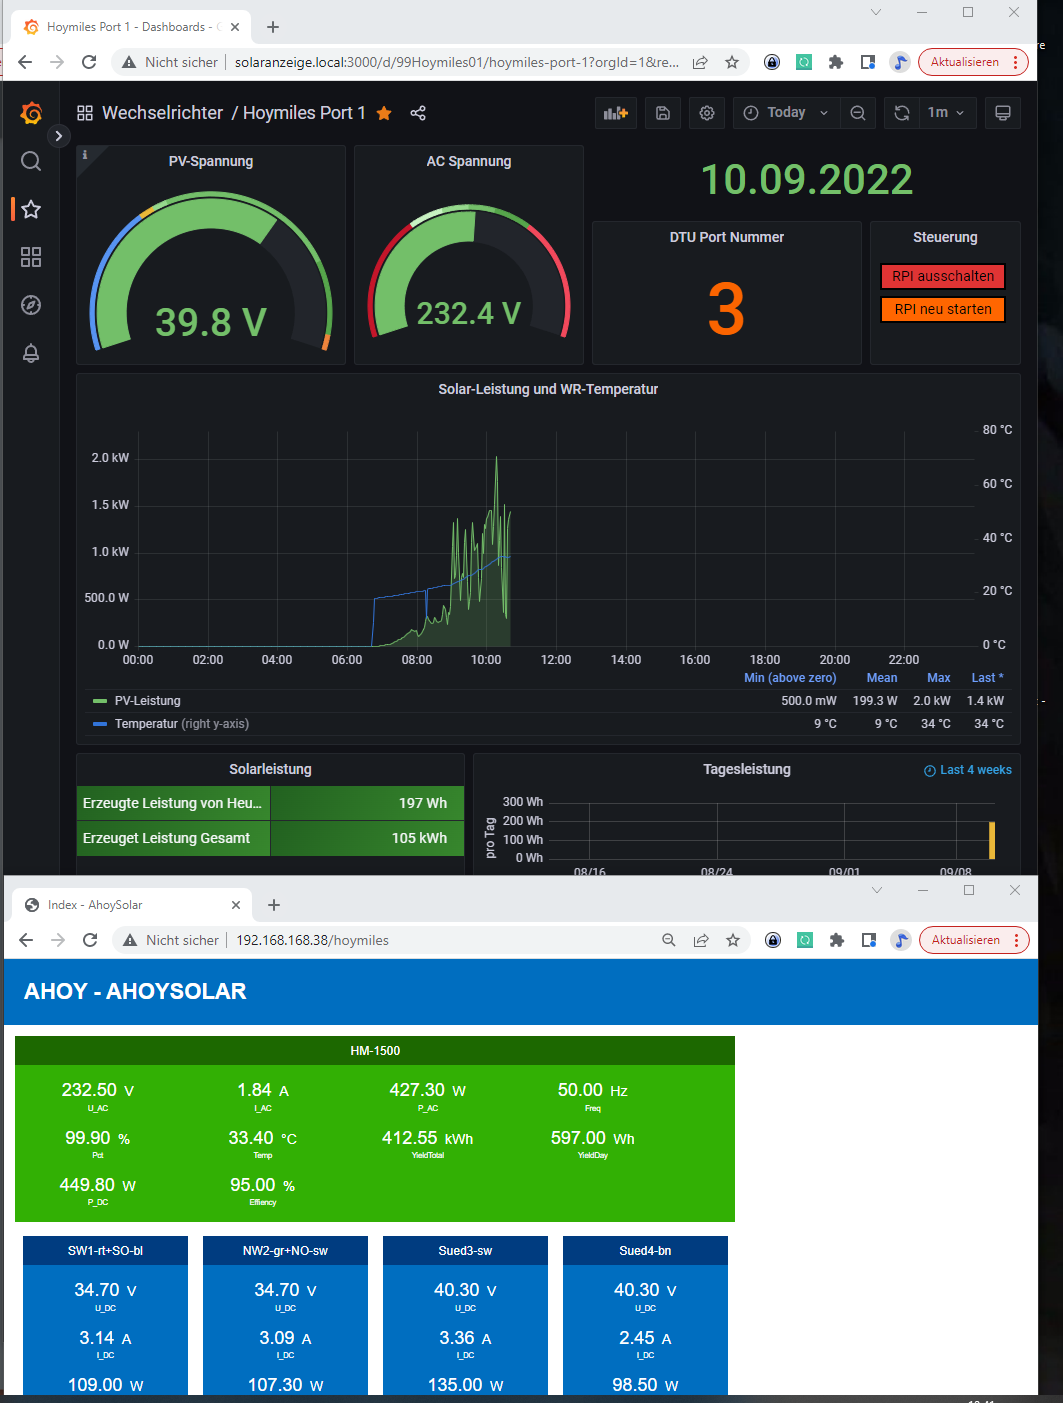Share the dashboard via share icon
Screen dimensions: 1063x1403
coord(418,113)
